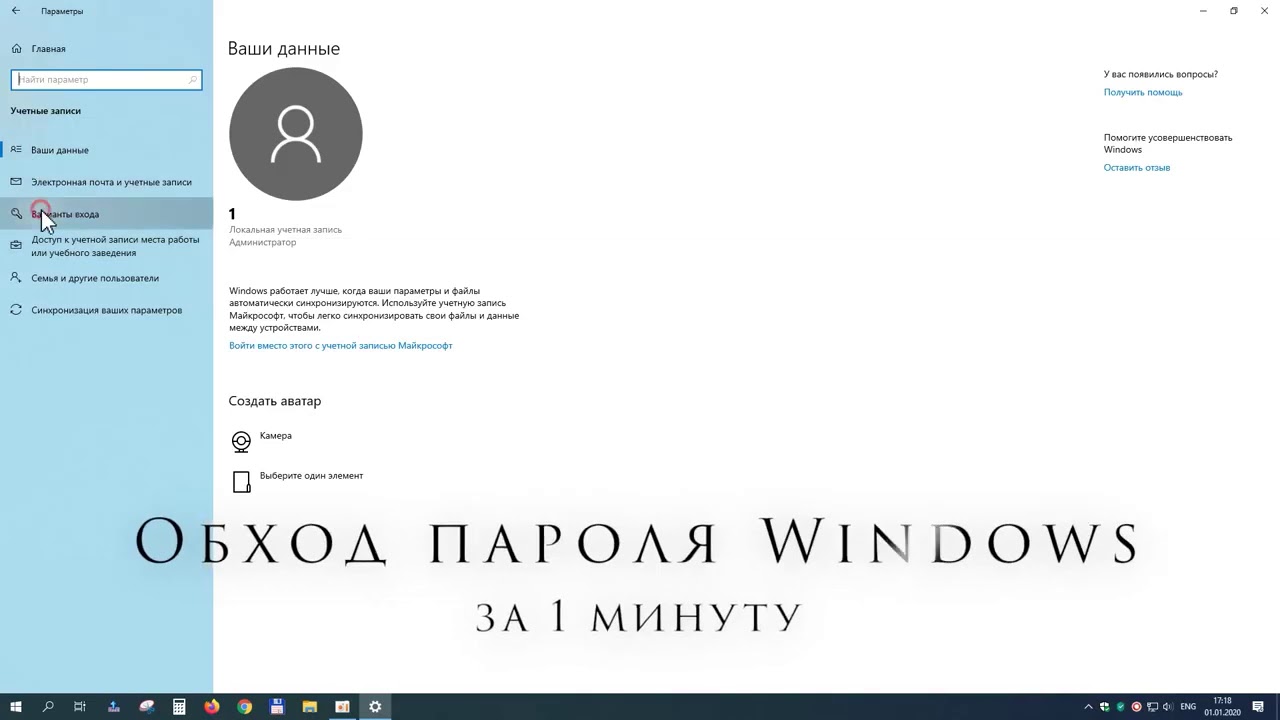Viewport: 1280px width, 720px height.
Task: Switch ENG input language
Action: (1188, 707)
